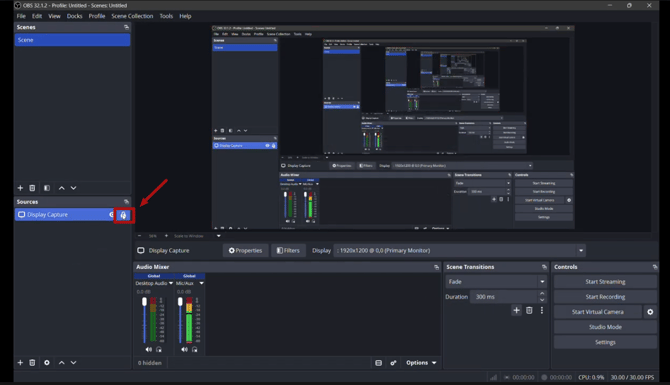Viewport: 670px width, 385px height.
Task: Open the Docks menu
Action: click(74, 16)
